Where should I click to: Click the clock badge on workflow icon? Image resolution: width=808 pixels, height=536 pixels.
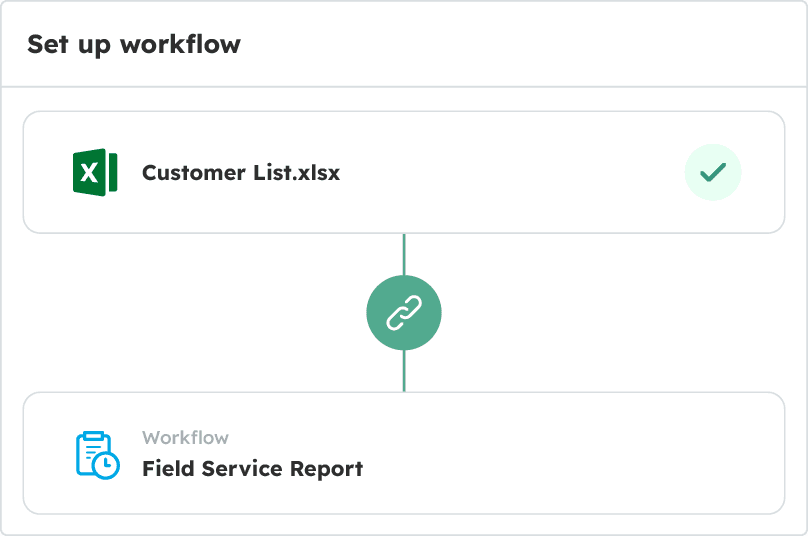pos(107,465)
